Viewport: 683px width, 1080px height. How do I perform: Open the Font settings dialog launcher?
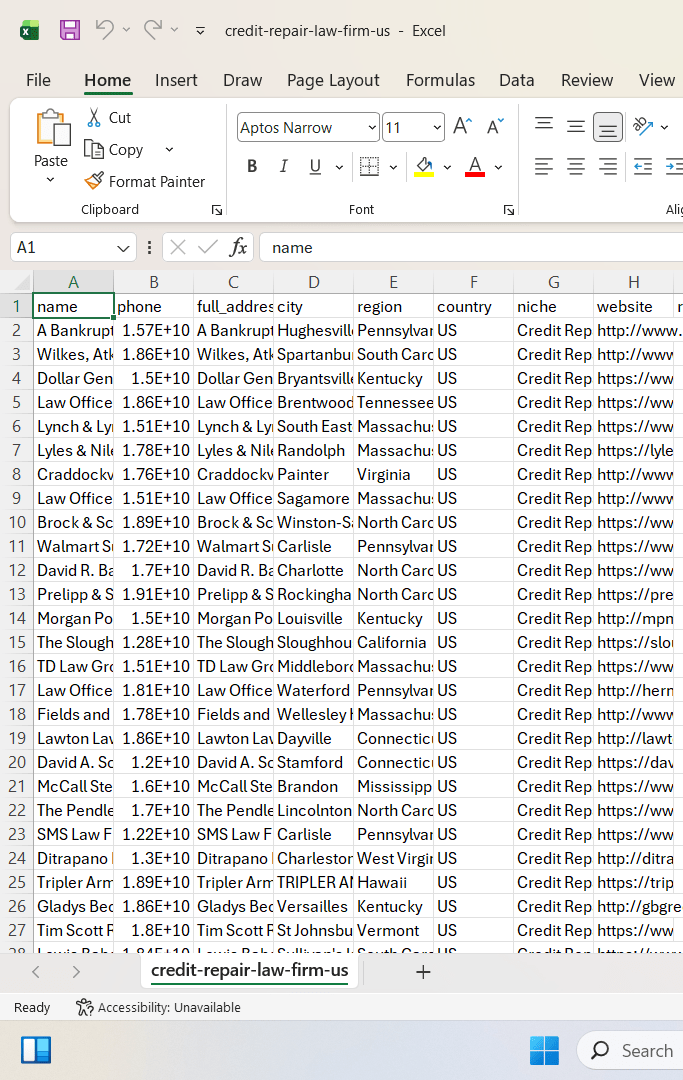[509, 210]
